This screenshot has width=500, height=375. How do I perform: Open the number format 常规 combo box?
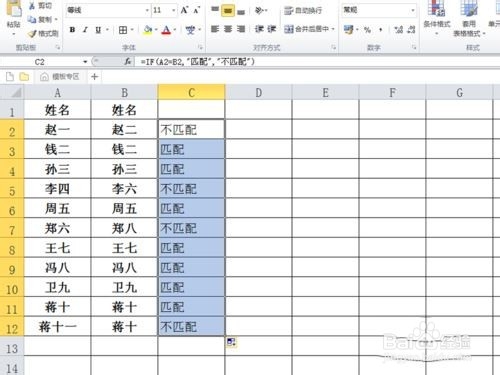pyautogui.click(x=379, y=10)
